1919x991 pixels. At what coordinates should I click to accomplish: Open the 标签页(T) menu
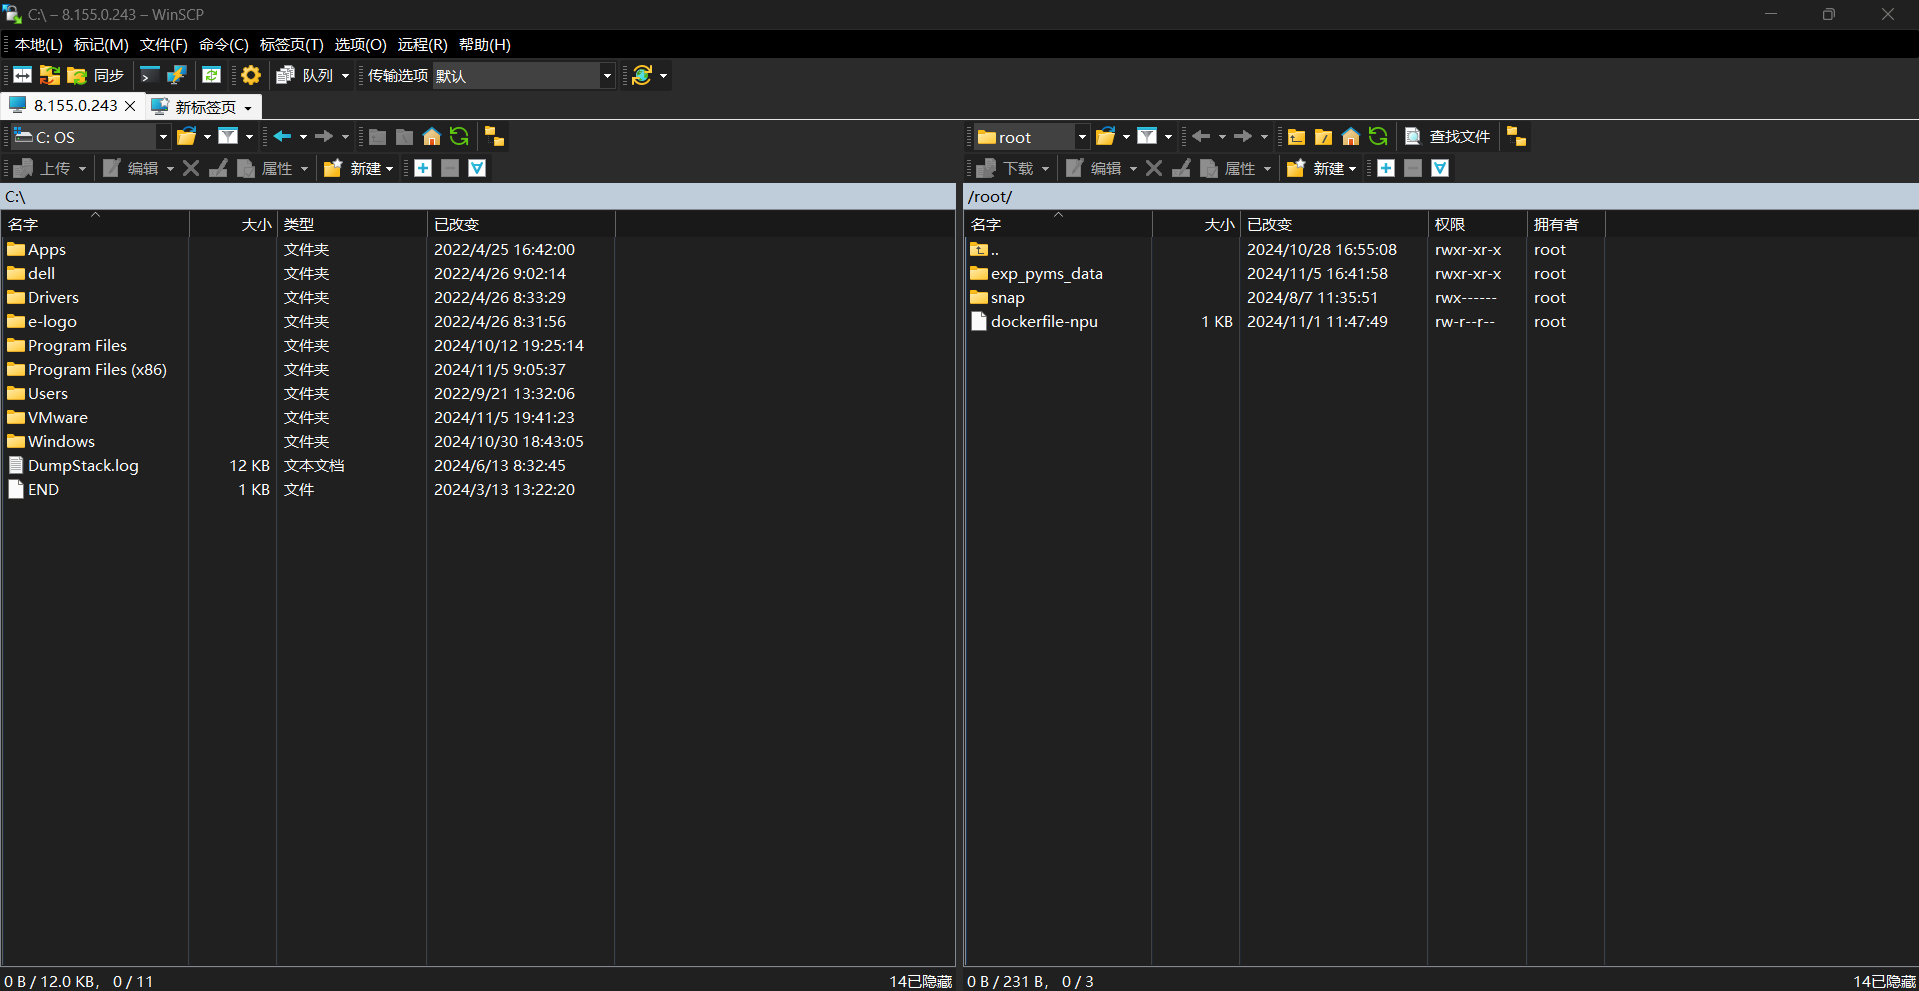point(292,44)
